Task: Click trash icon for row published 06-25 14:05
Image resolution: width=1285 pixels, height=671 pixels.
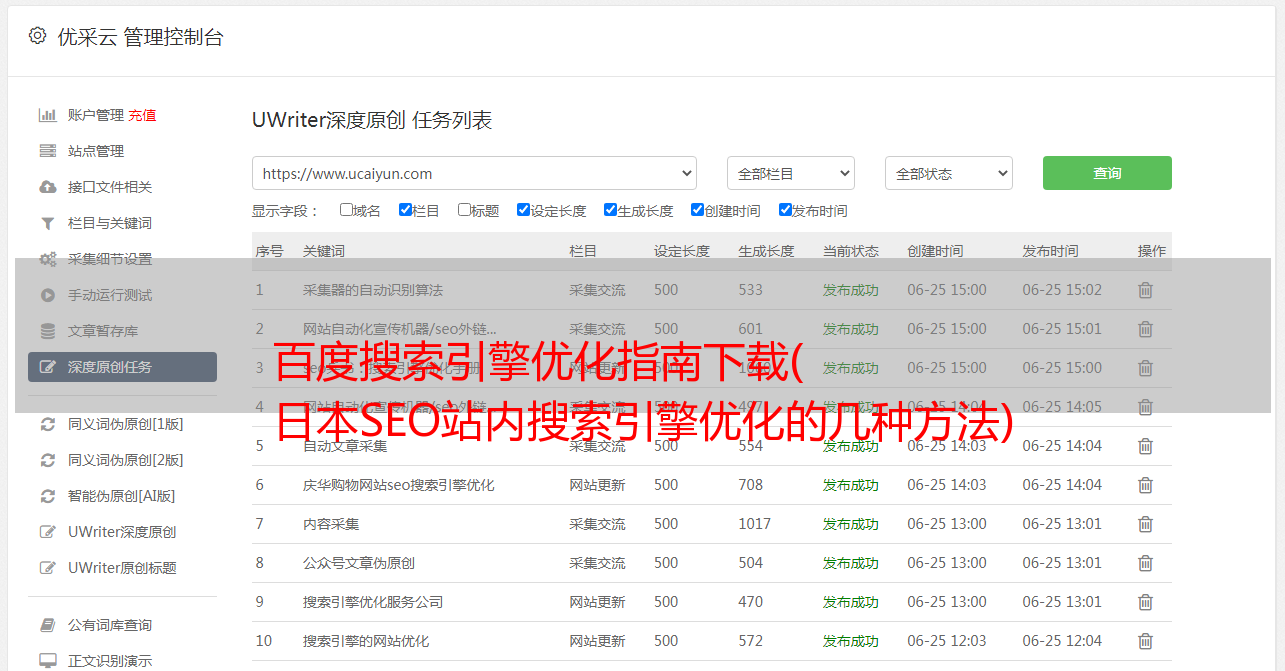Action: click(1145, 407)
